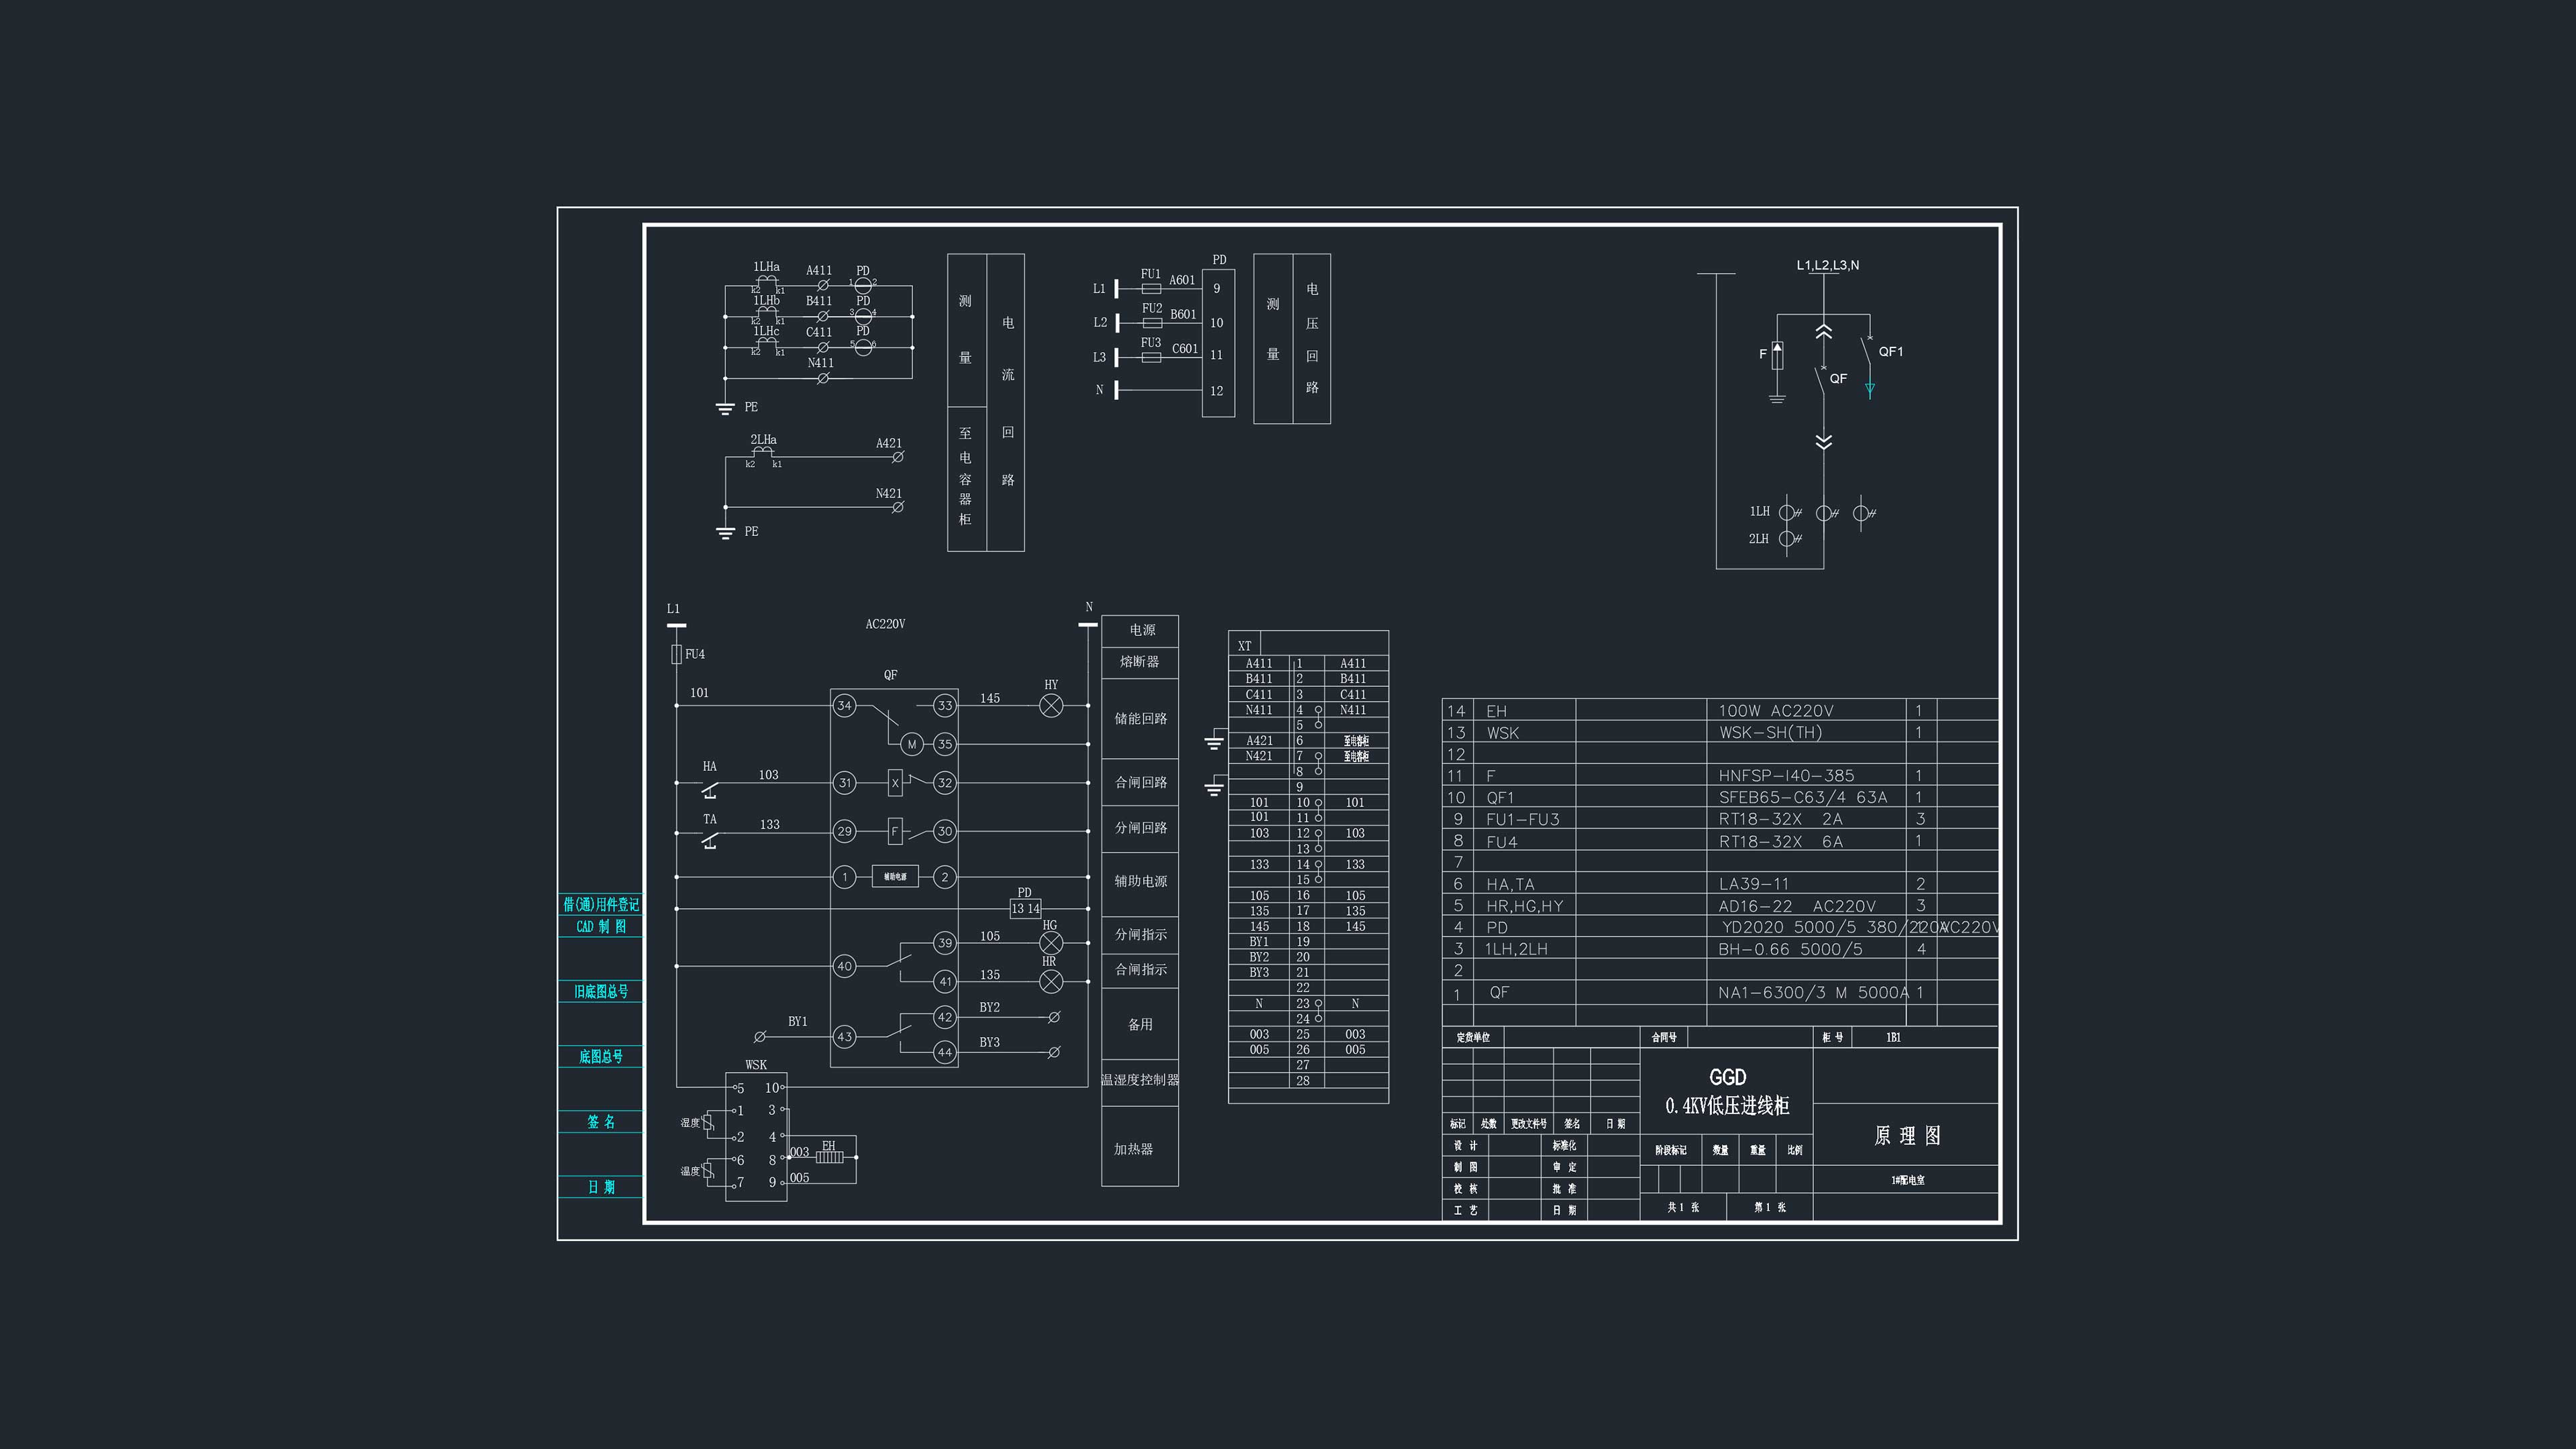Select the FU3 fuse symbol on L3 line

pos(1151,357)
